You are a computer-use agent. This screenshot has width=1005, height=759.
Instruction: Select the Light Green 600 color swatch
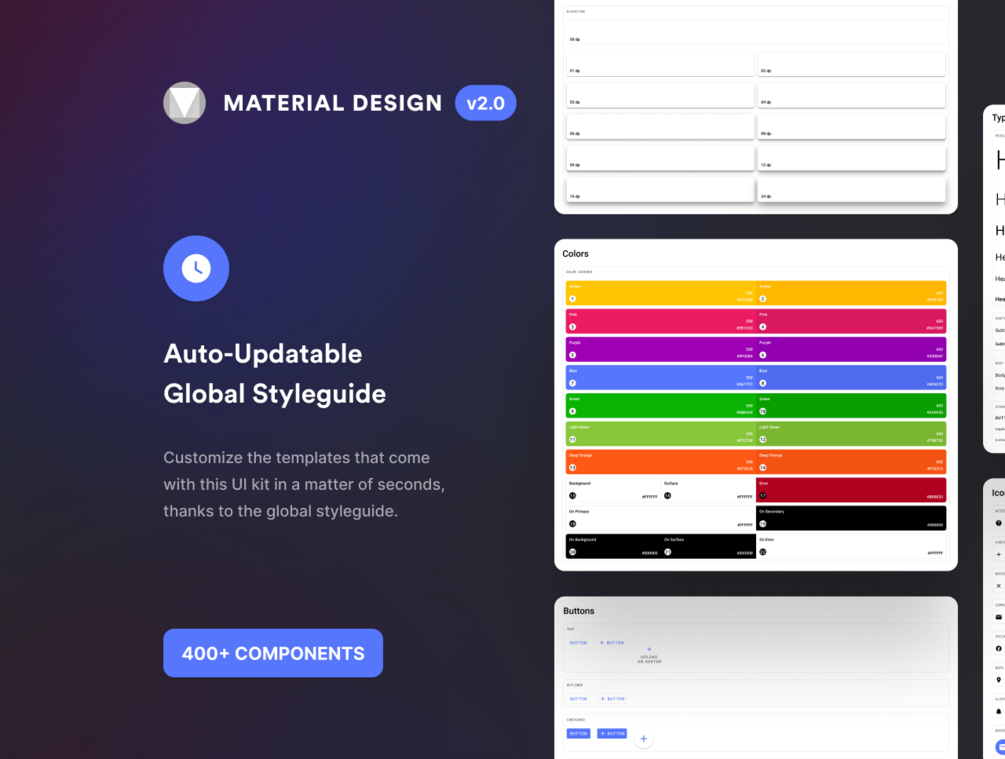point(851,434)
